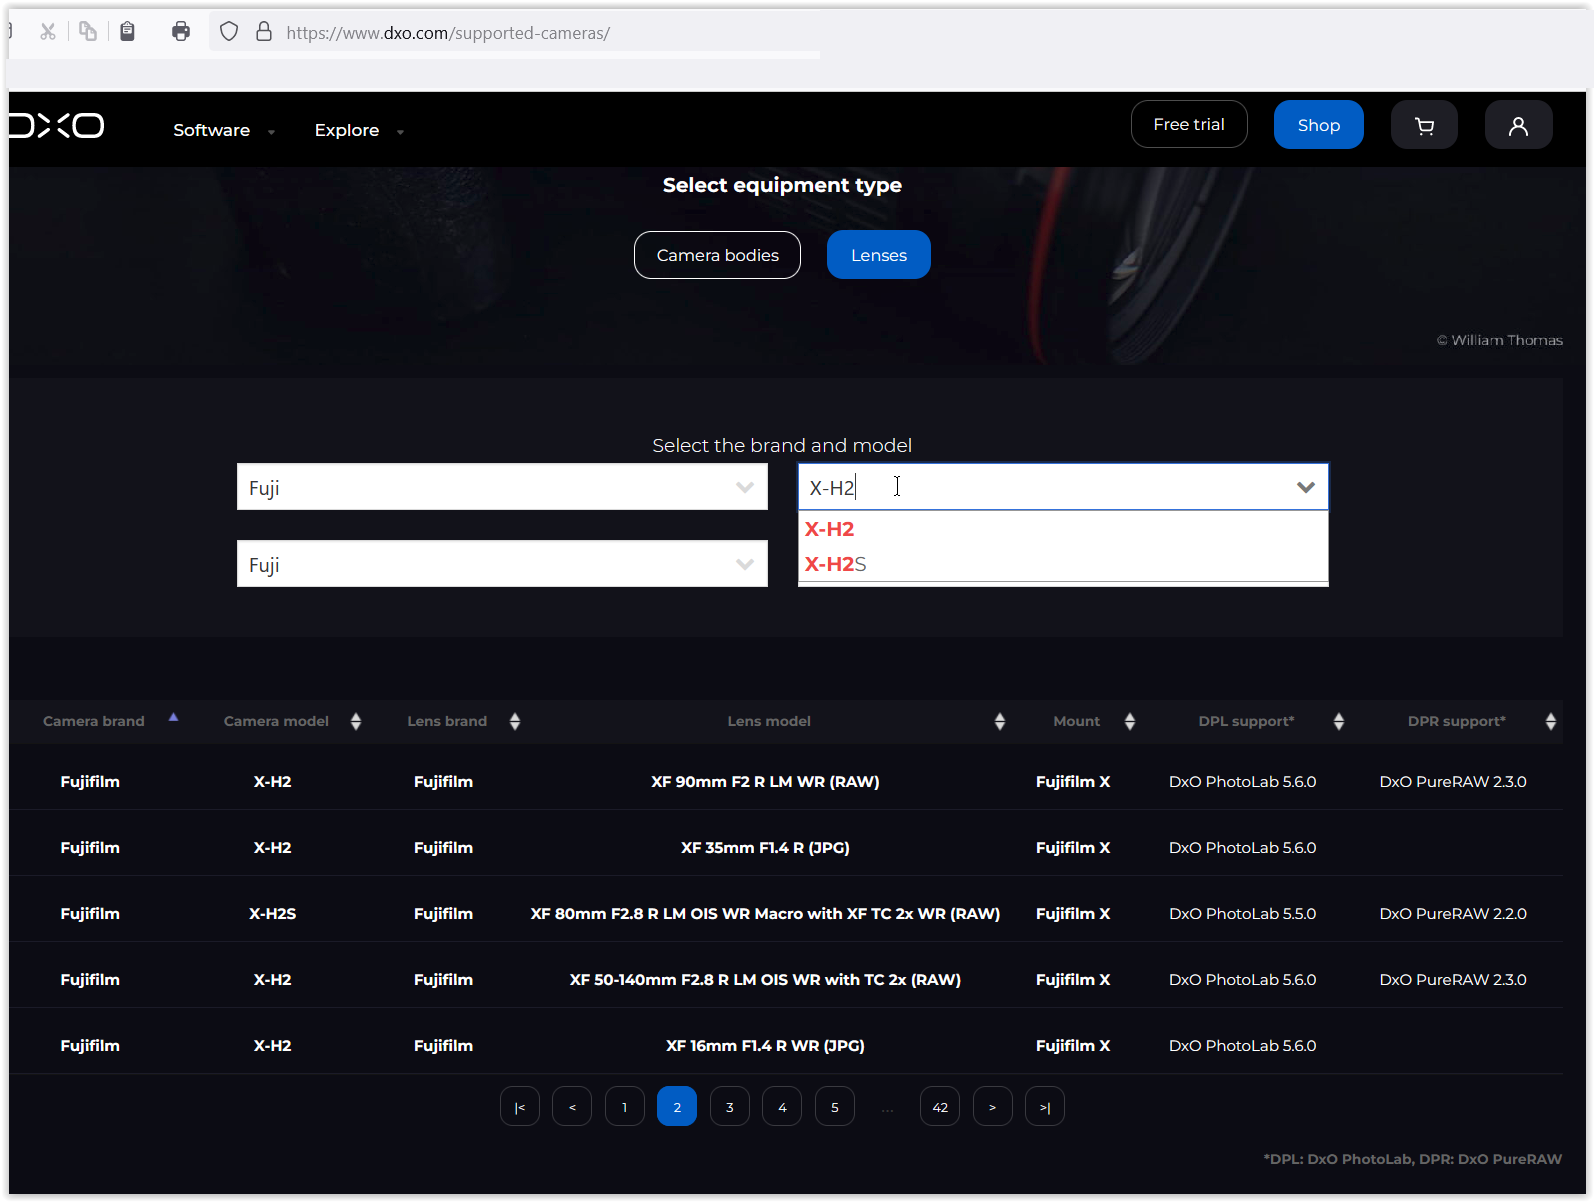1594x1202 pixels.
Task: Click the print toolbar icon
Action: click(181, 32)
